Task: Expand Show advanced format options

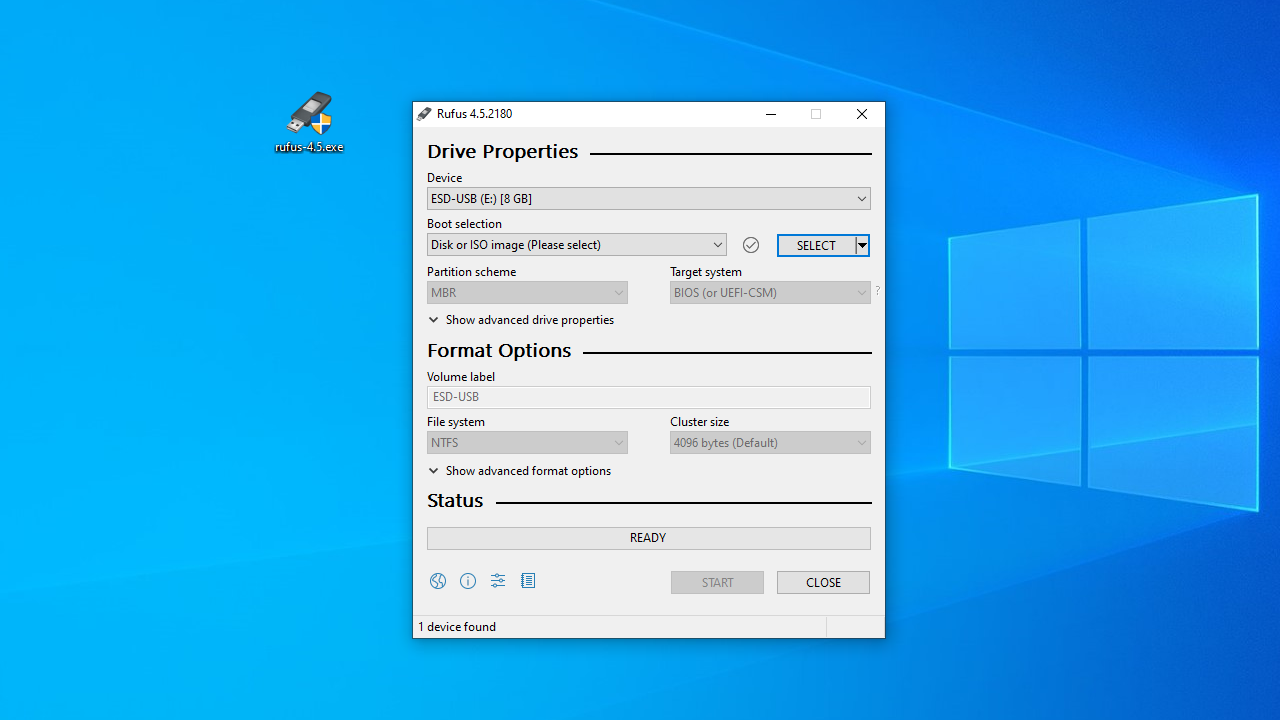Action: pyautogui.click(x=519, y=471)
